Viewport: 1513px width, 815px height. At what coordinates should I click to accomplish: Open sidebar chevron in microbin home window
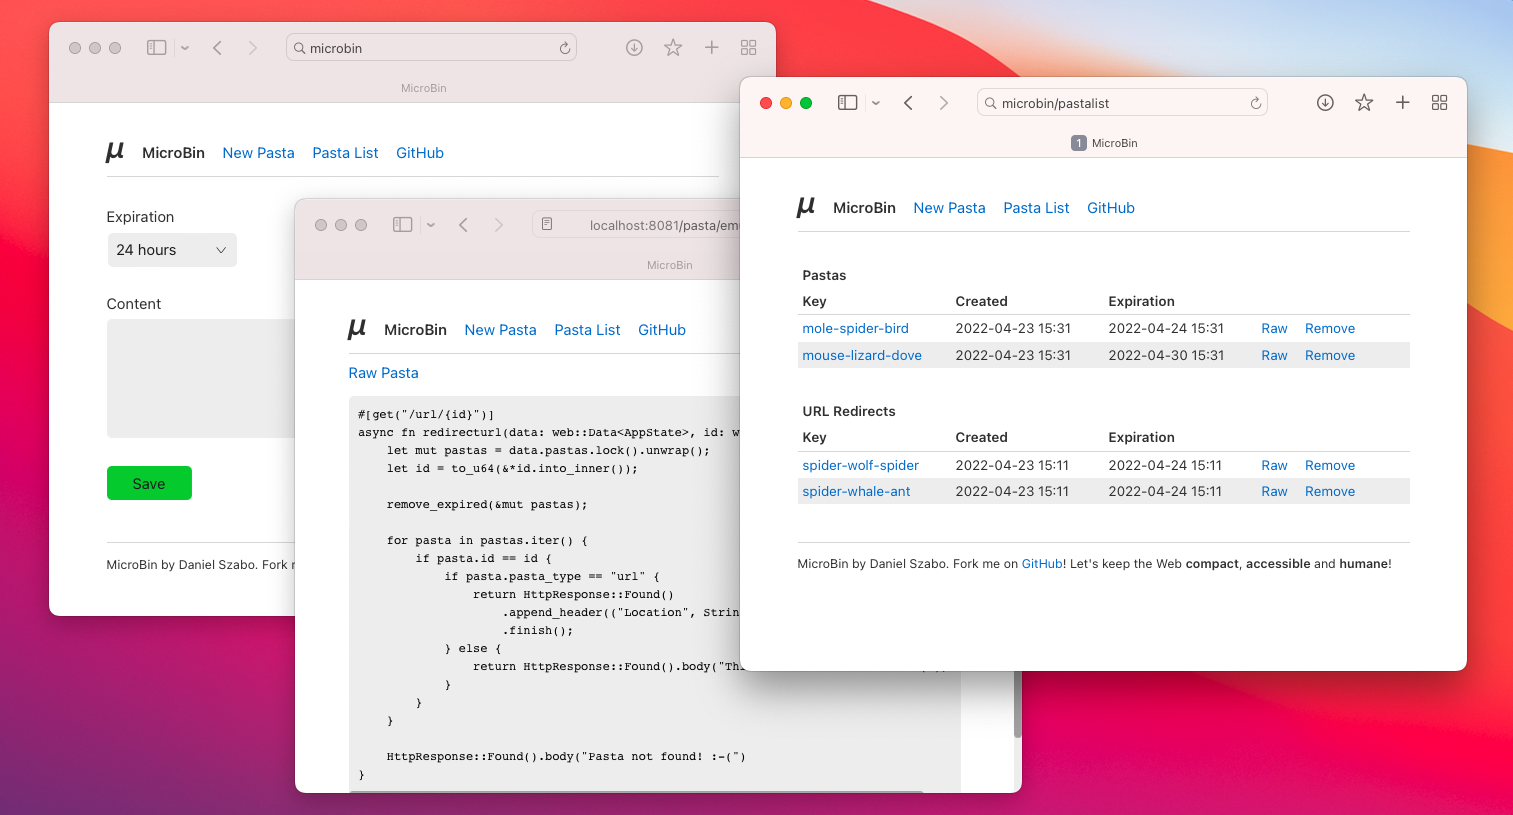[x=185, y=48]
